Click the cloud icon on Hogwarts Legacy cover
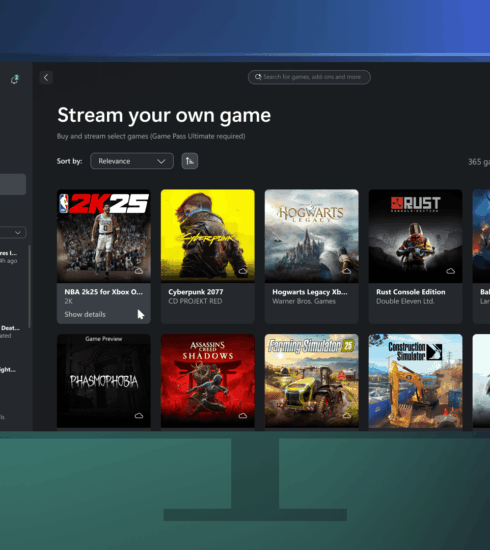Image resolution: width=490 pixels, height=550 pixels. click(347, 271)
